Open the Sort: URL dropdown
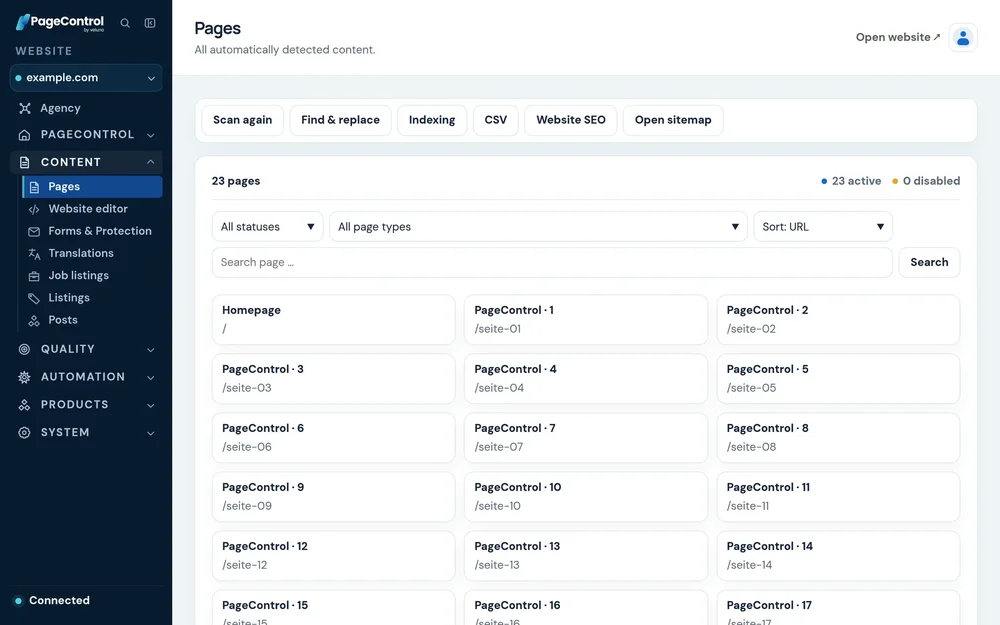 click(823, 226)
